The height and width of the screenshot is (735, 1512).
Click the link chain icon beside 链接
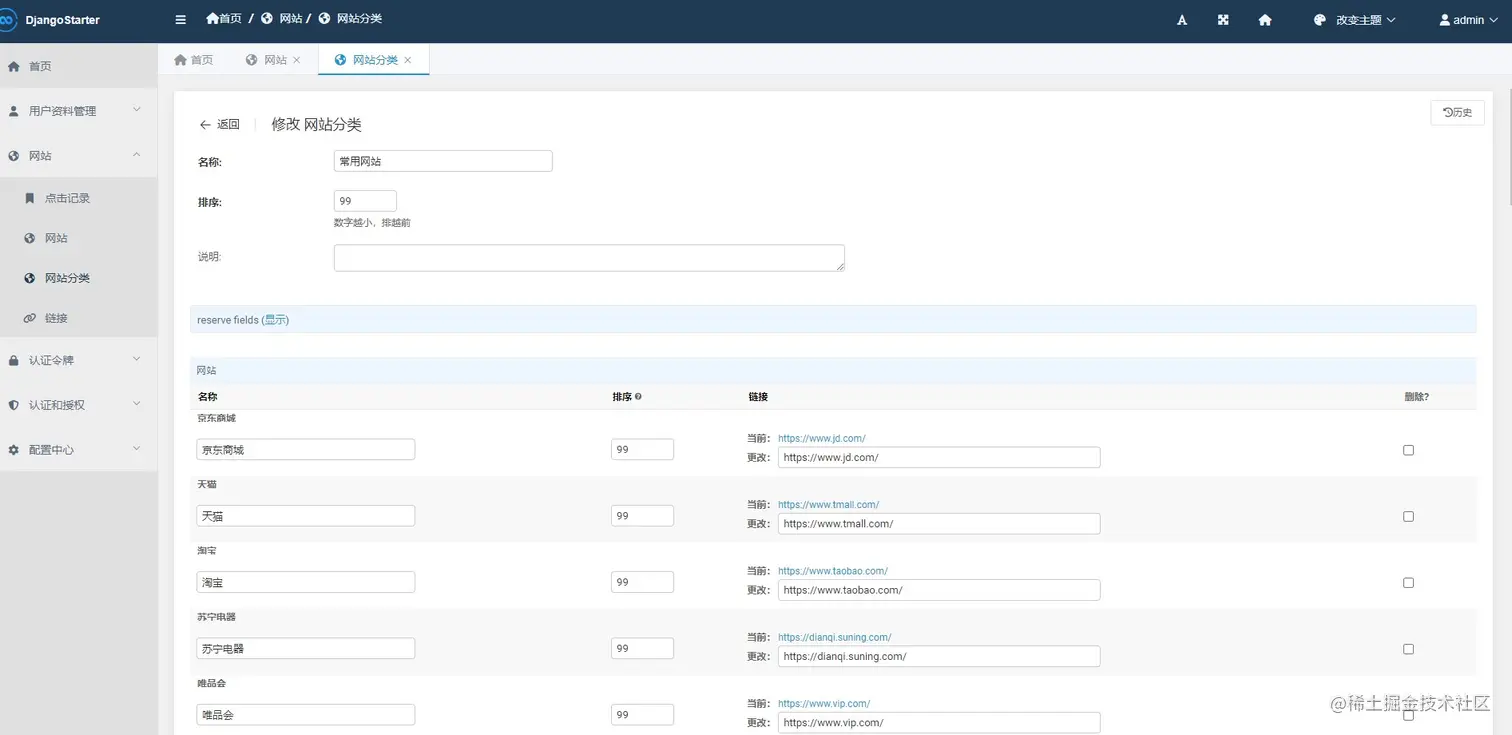30,318
